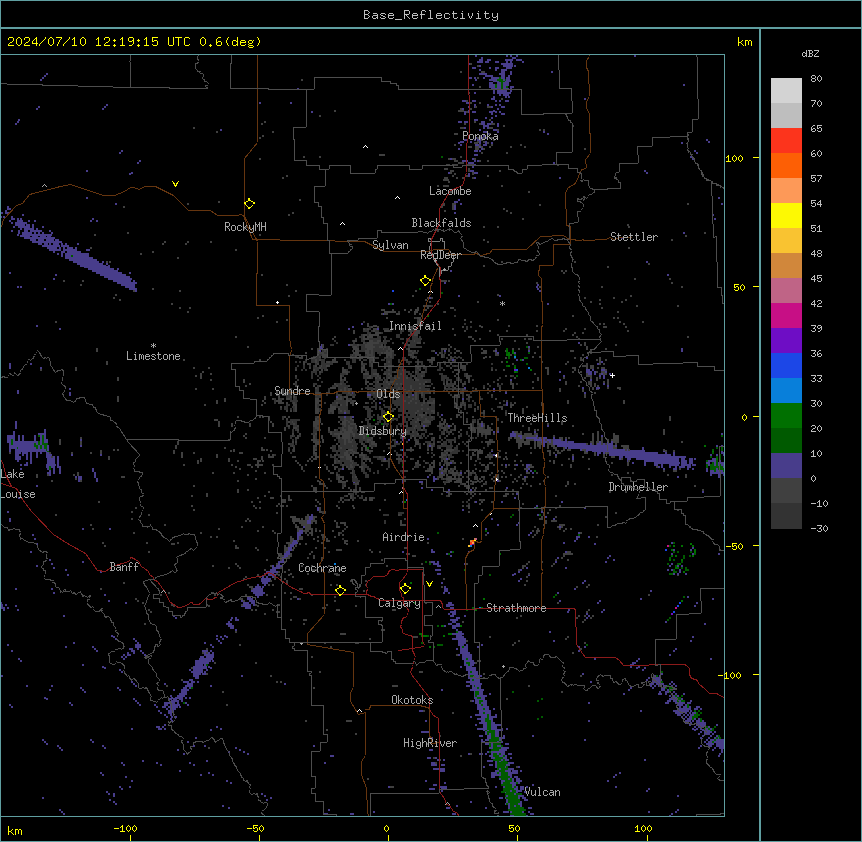Click the yellow marker above Calgary label

(x=405, y=589)
